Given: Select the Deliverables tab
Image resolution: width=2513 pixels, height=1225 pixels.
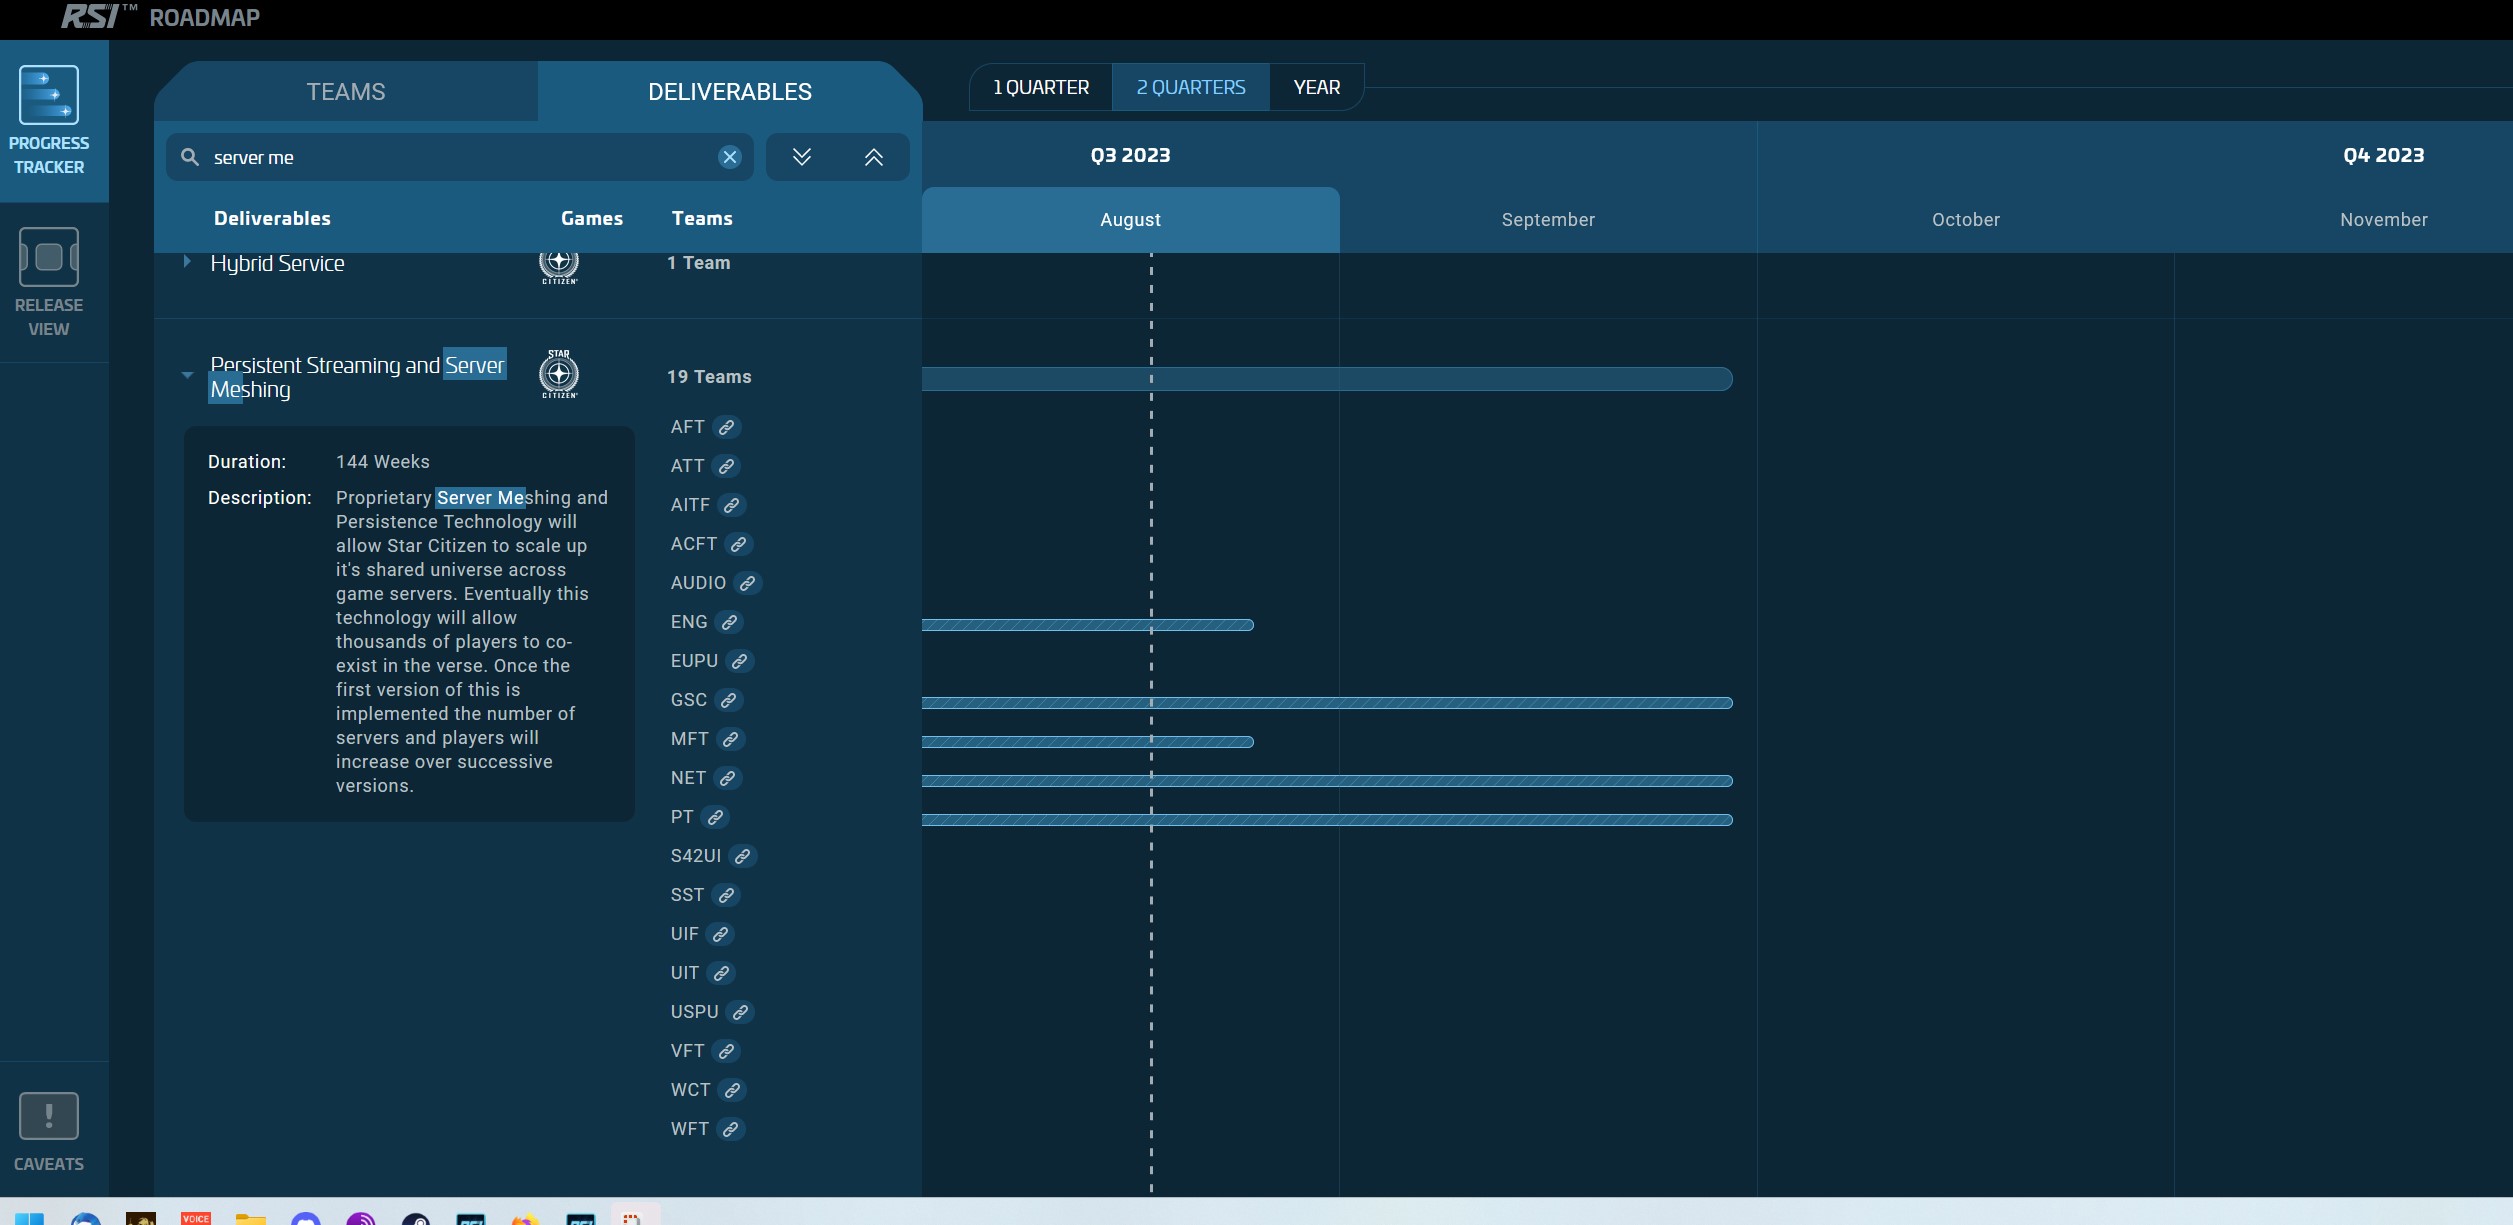Looking at the screenshot, I should (729, 92).
